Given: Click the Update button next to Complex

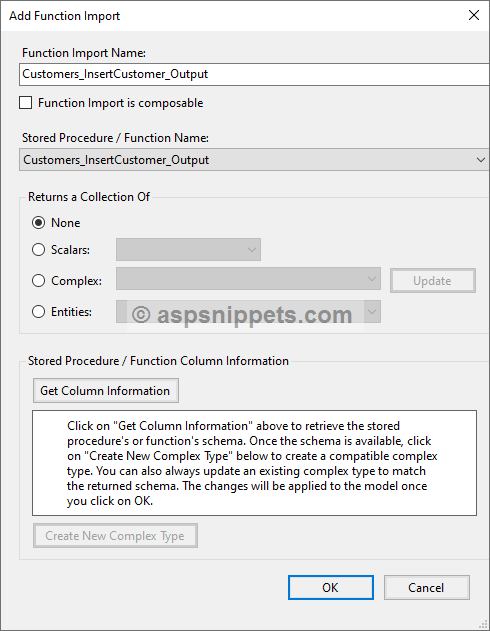Looking at the screenshot, I should [x=432, y=280].
